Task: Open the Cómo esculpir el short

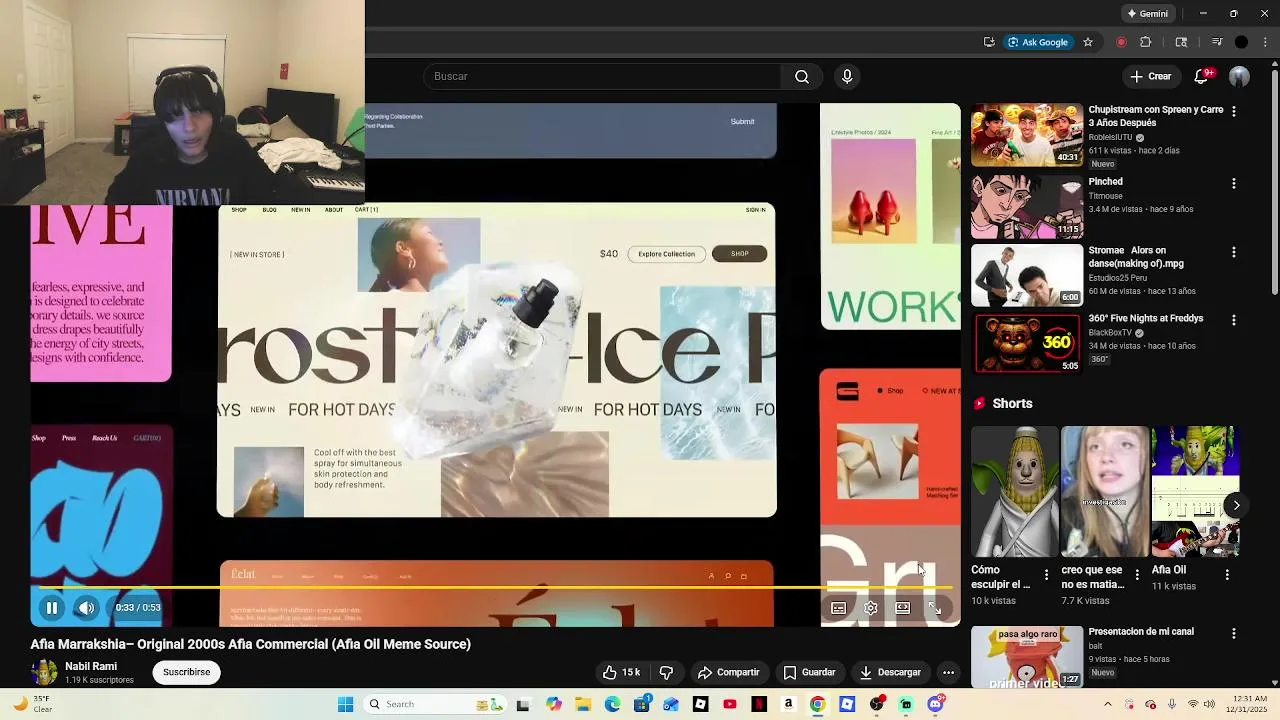Action: tap(1015, 492)
